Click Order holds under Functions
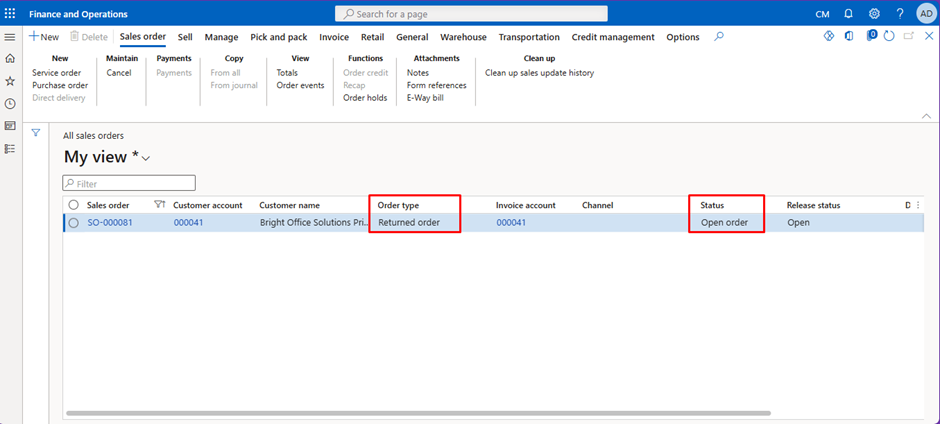Image resolution: width=940 pixels, height=424 pixels. pos(365,98)
